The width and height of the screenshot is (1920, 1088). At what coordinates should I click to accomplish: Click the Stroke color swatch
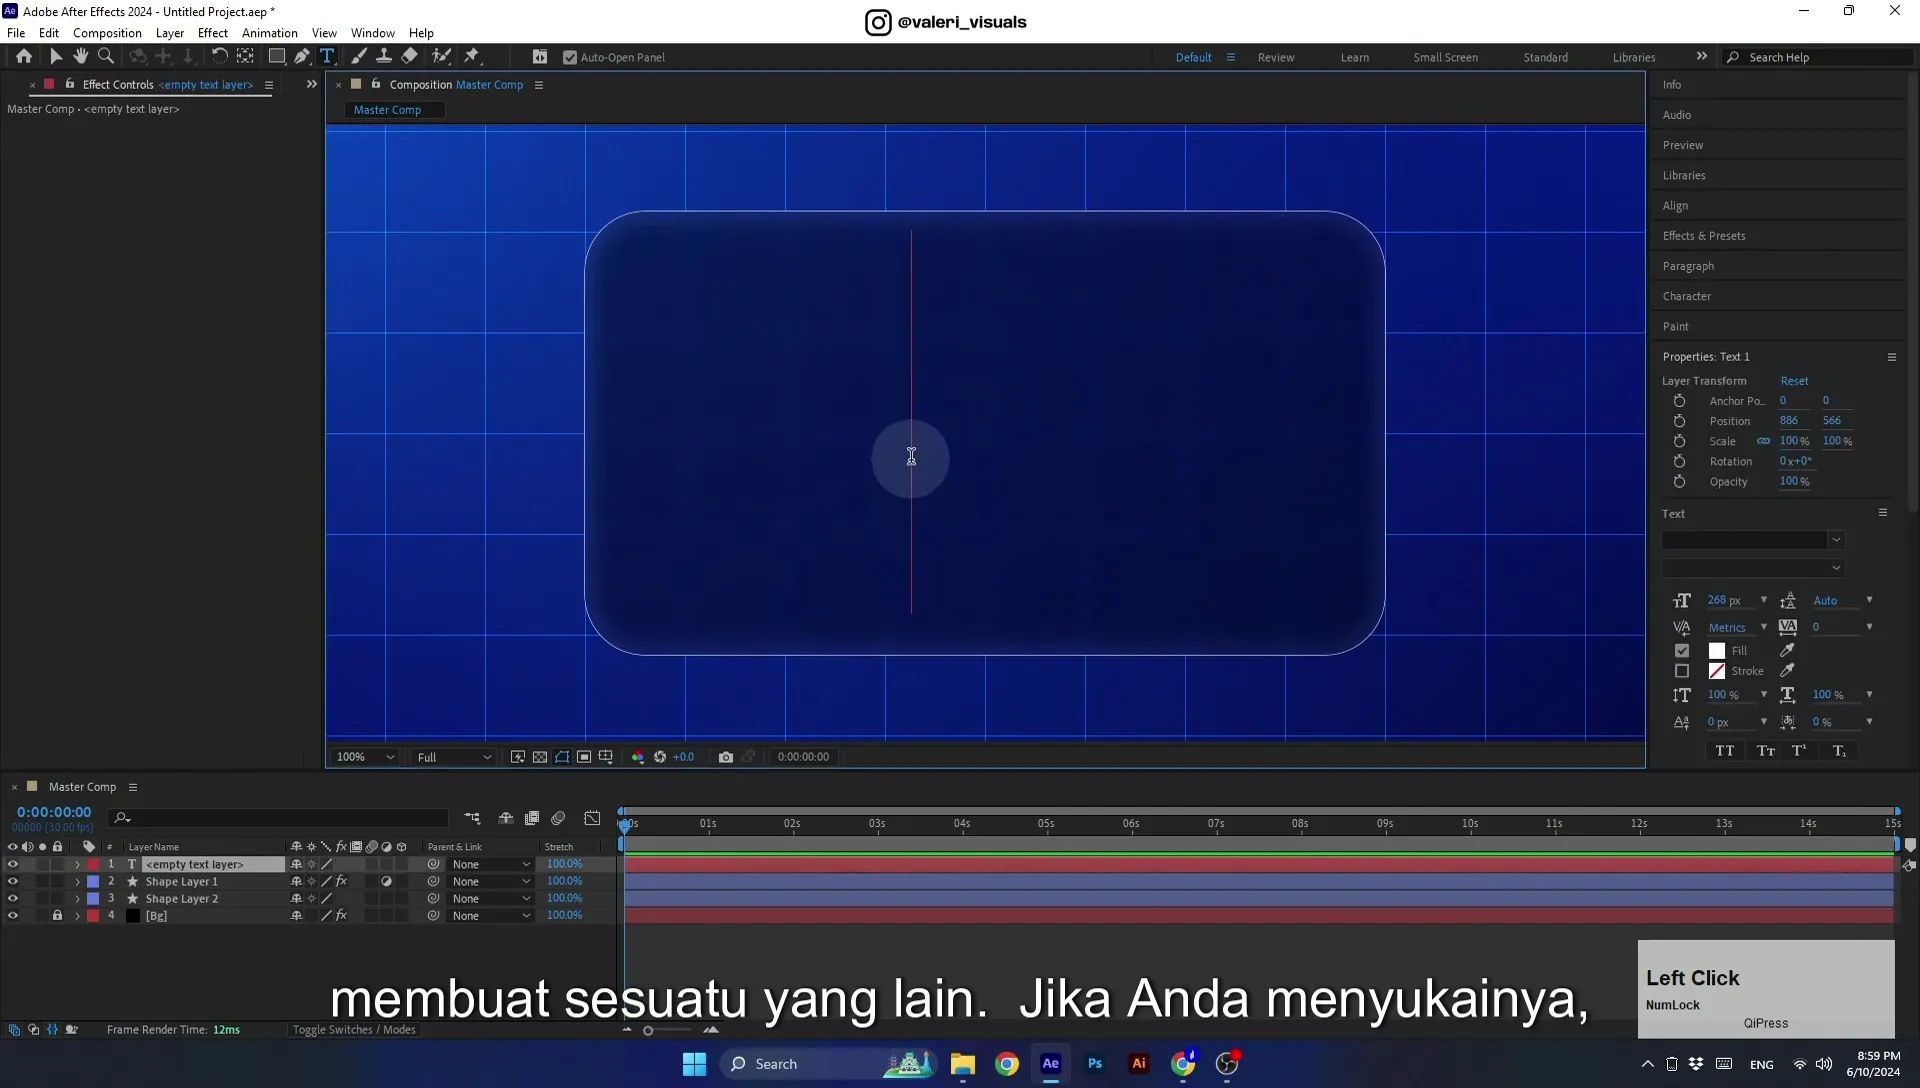click(x=1716, y=671)
